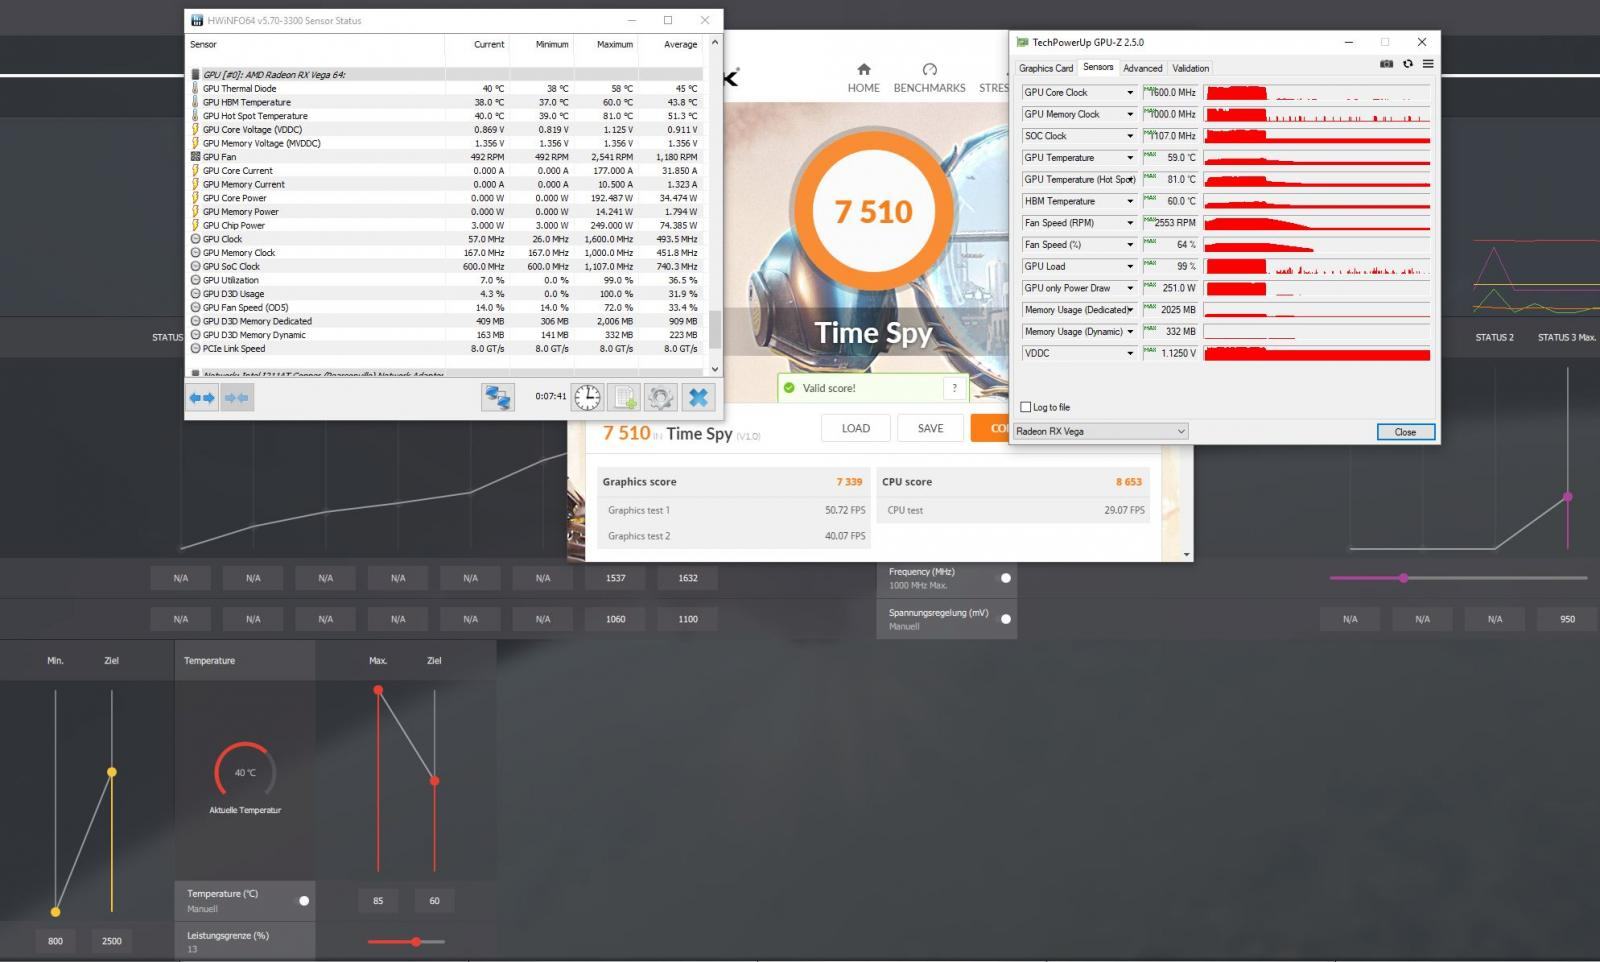Open GPU Load sensor dropdown

pyautogui.click(x=1130, y=267)
